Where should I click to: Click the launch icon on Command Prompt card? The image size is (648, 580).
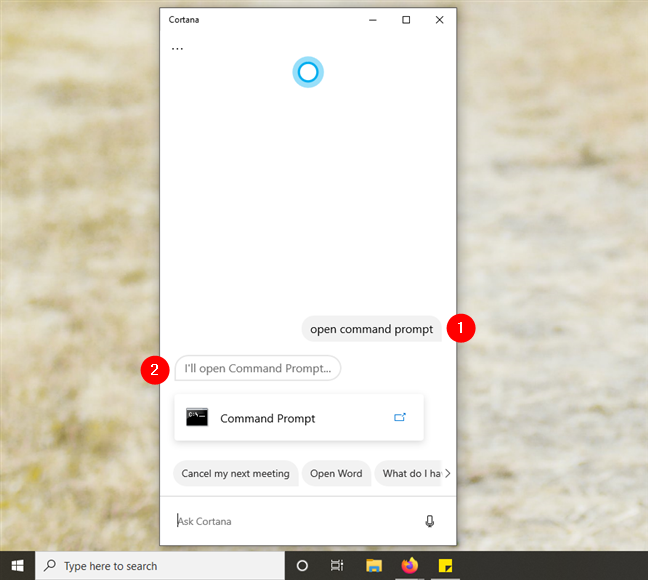[400, 417]
